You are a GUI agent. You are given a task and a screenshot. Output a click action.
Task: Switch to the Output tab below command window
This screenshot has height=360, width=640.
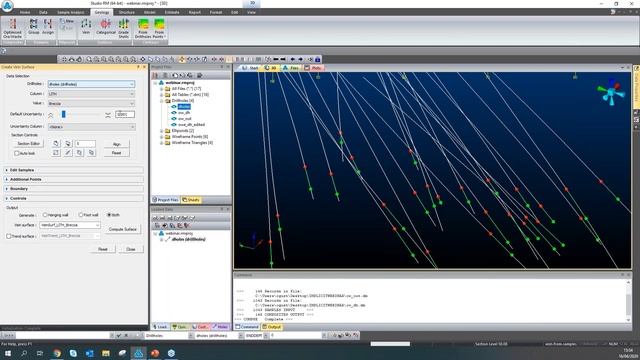pos(272,327)
